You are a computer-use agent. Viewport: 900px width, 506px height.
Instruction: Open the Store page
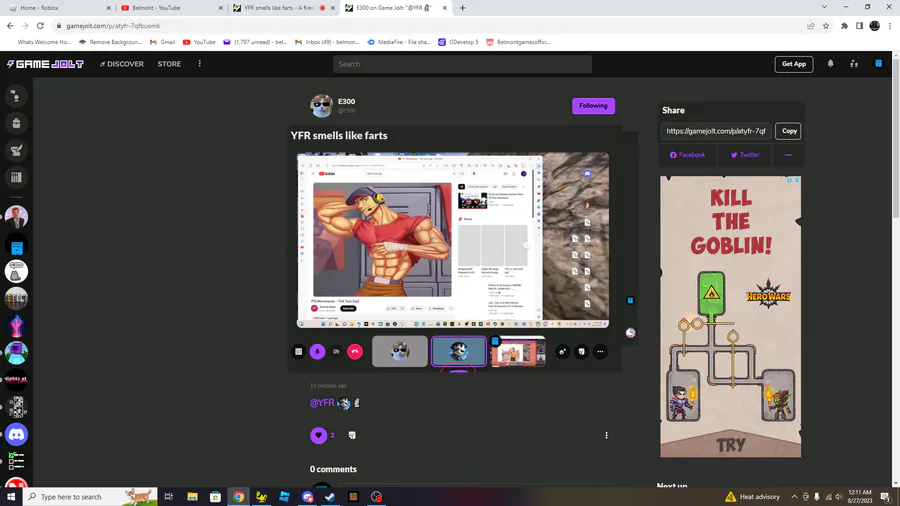[x=169, y=64]
